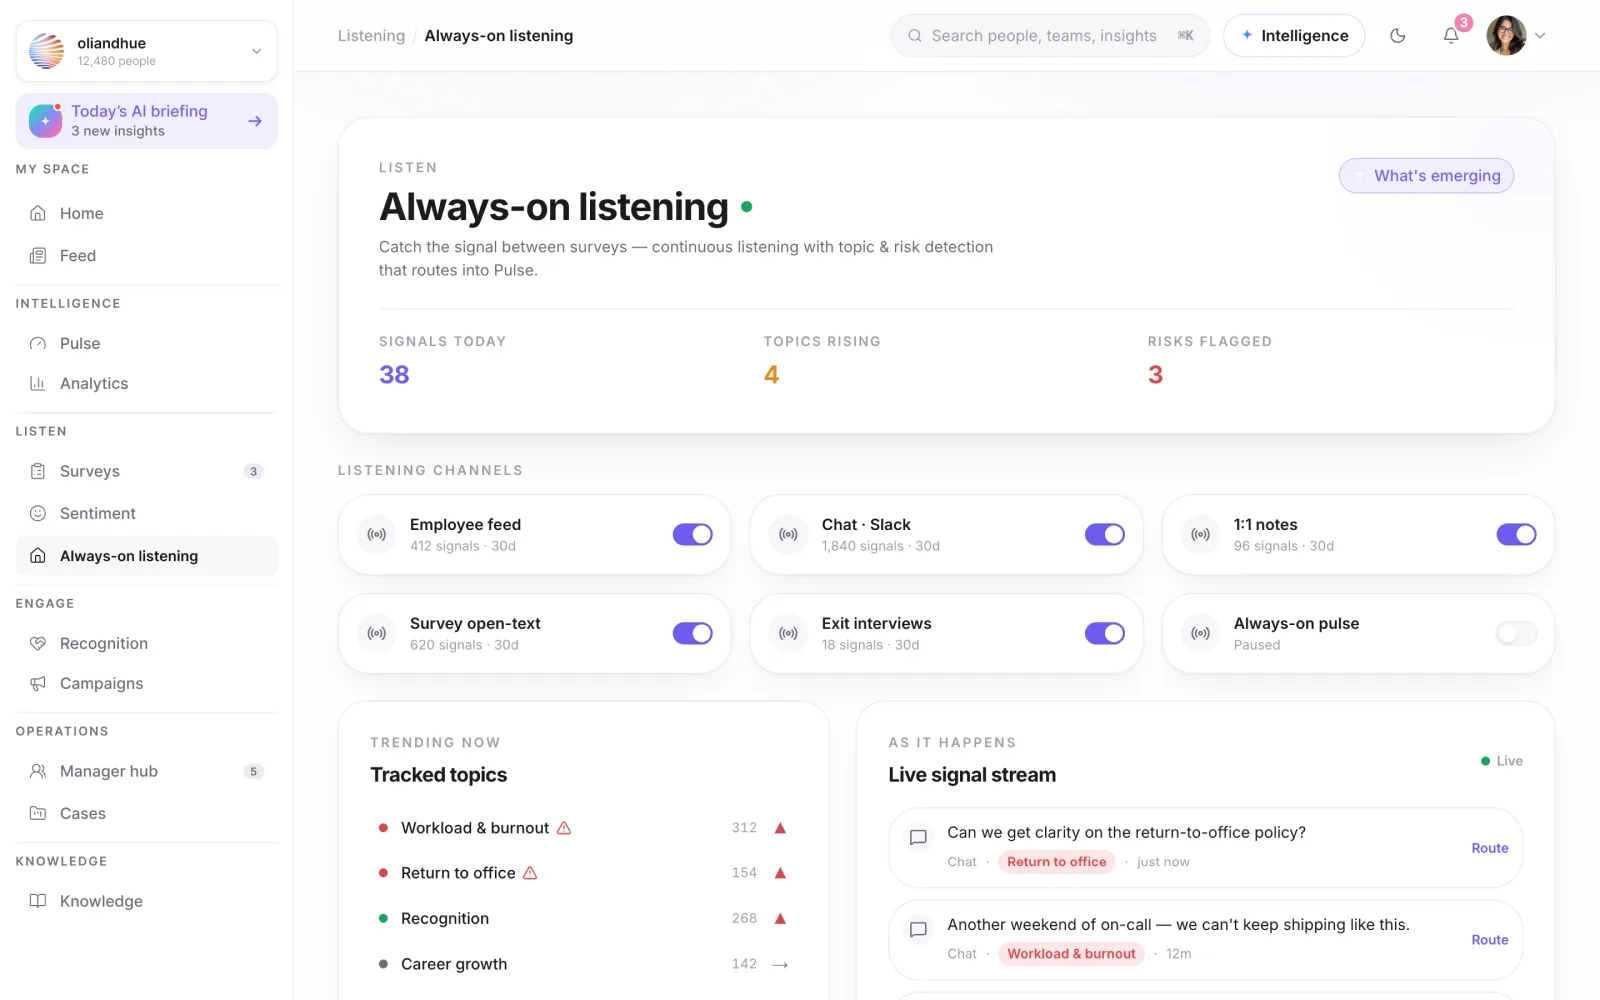Click the on-call message chat icon

(918, 930)
